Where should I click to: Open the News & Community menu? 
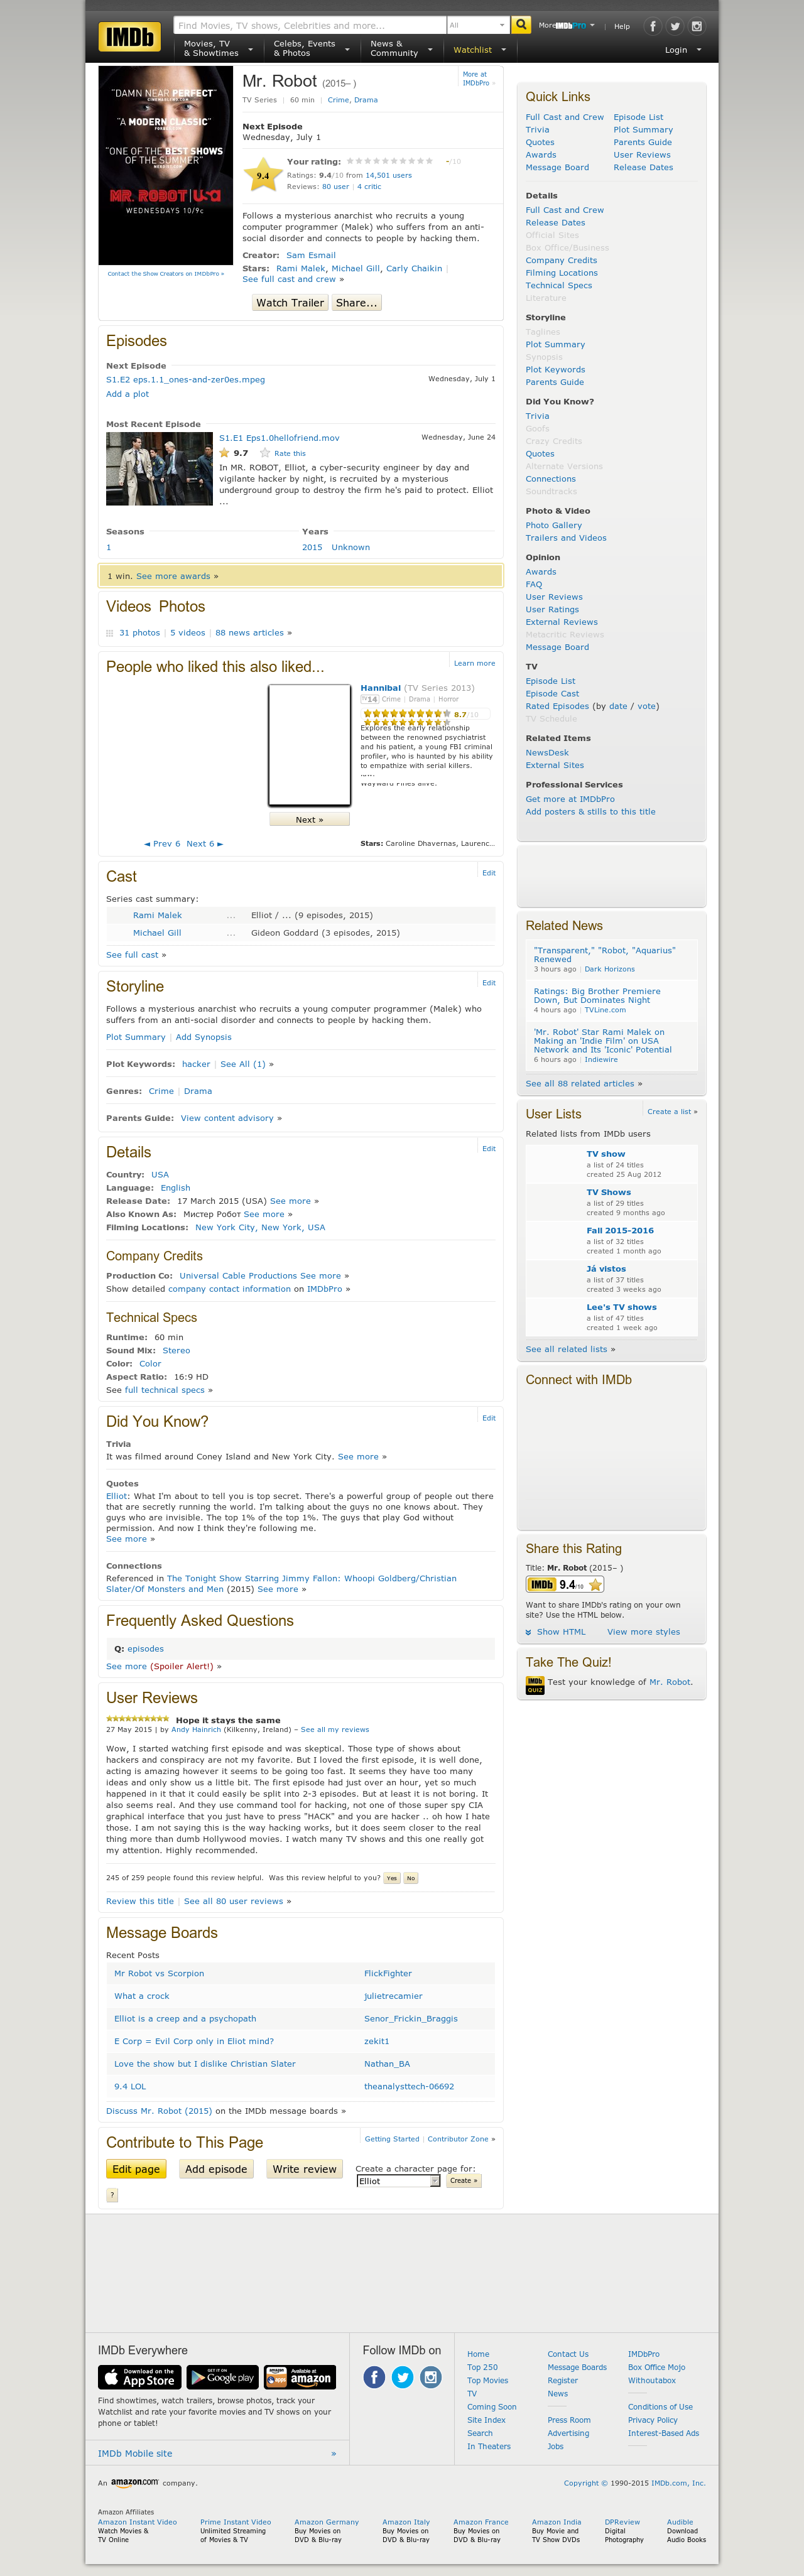pyautogui.click(x=402, y=48)
